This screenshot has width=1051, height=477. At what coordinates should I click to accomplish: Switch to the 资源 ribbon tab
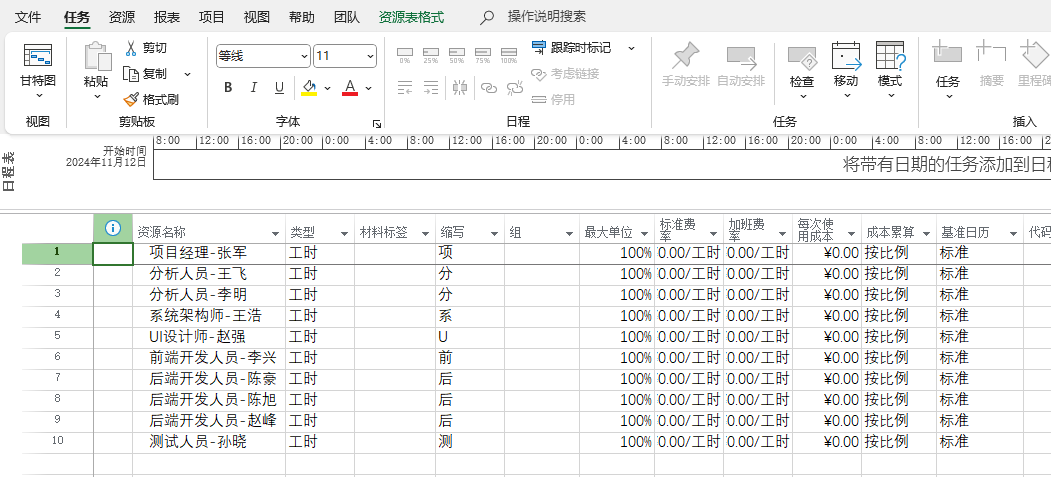tap(121, 17)
